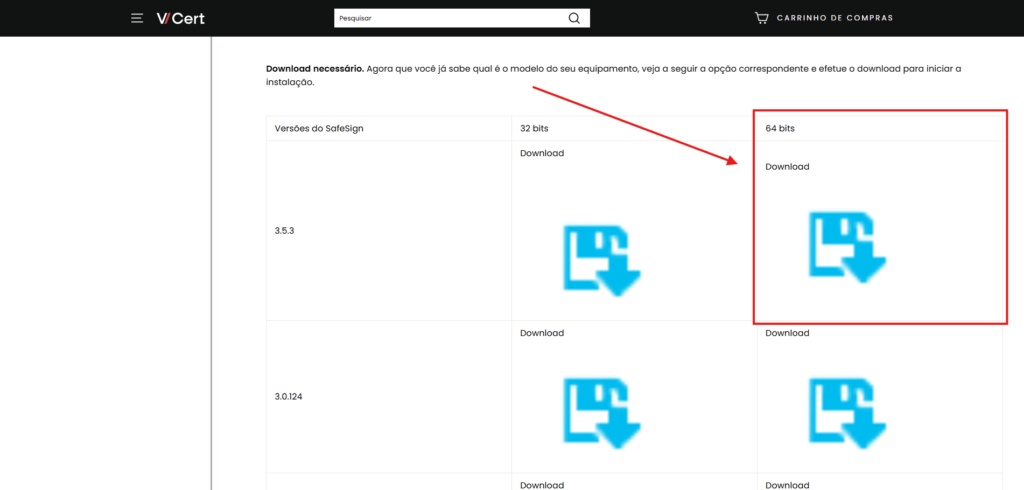Click the 3.0.124 64 bits download icon

pyautogui.click(x=848, y=414)
